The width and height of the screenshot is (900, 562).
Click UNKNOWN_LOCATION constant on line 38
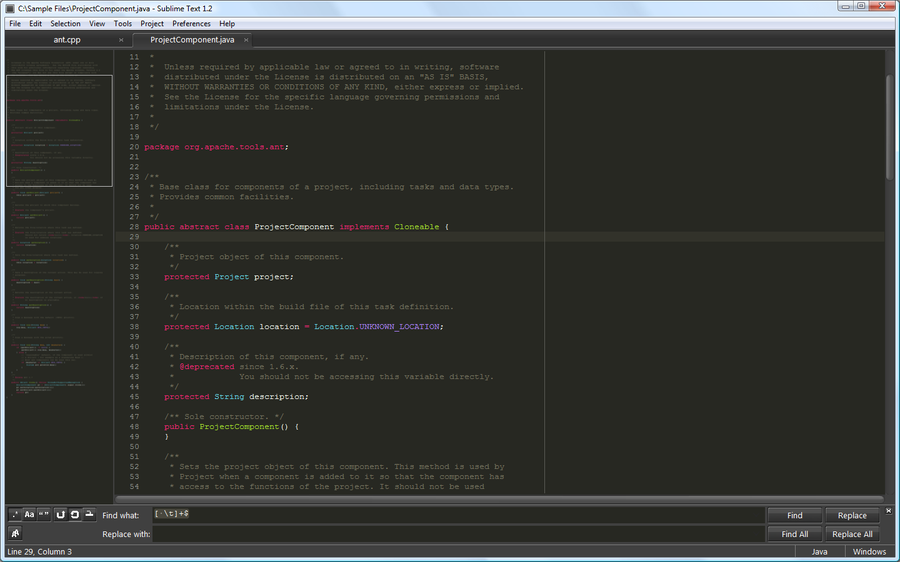tap(399, 327)
